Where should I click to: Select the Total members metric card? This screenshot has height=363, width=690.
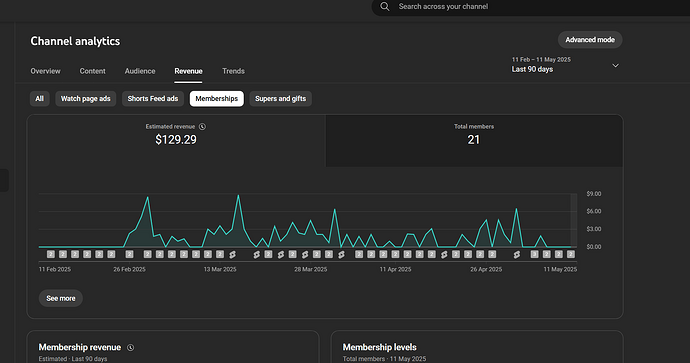(x=474, y=141)
